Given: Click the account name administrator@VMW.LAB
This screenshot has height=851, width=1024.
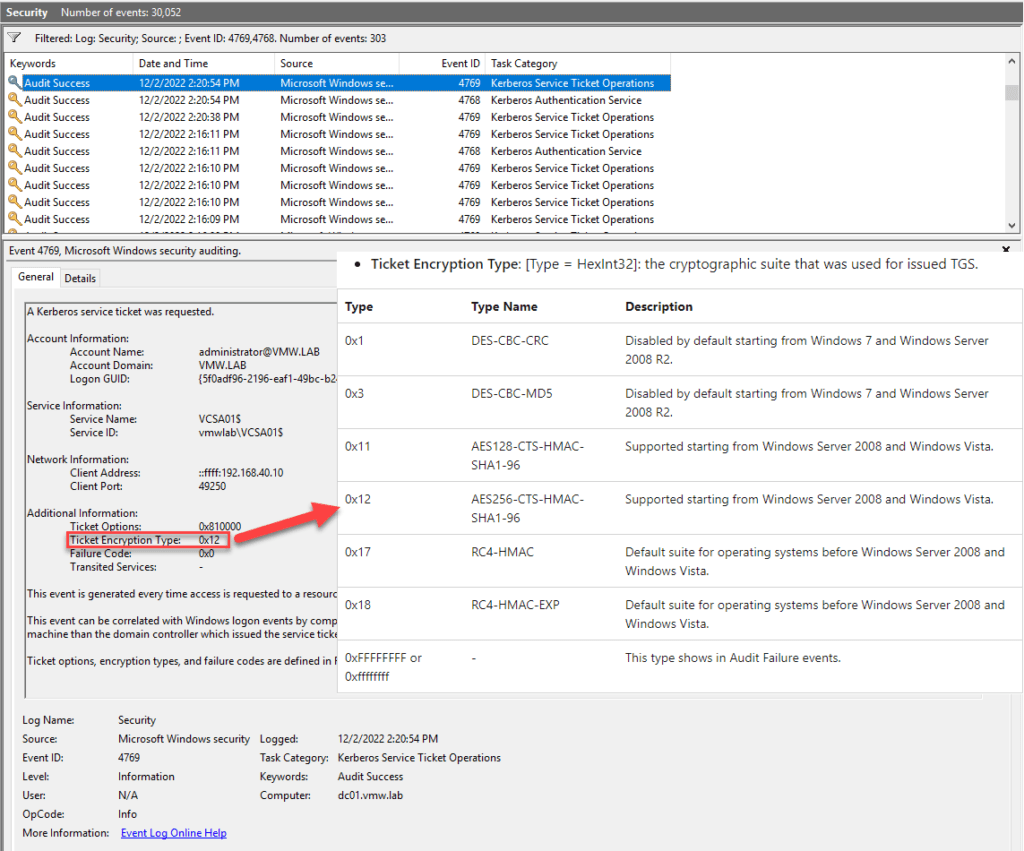Looking at the screenshot, I should pyautogui.click(x=259, y=351).
